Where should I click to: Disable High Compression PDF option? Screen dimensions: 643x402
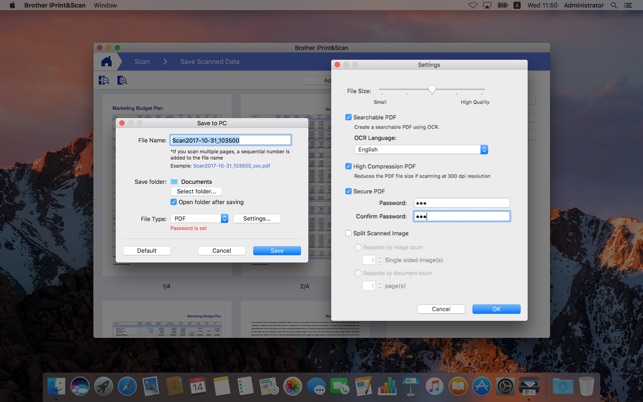pyautogui.click(x=349, y=166)
